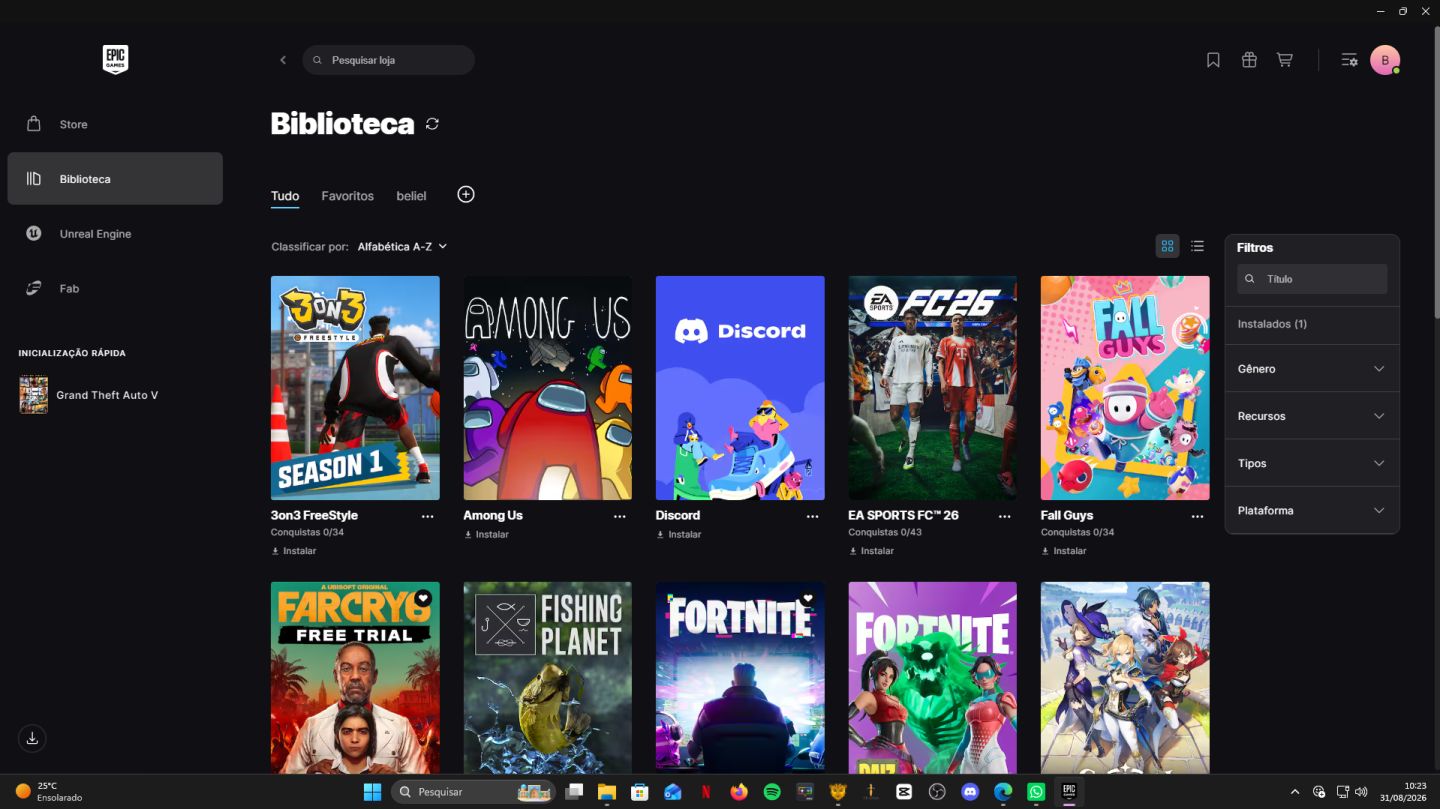Expand the Tipos filter
This screenshot has width=1440, height=809.
point(1312,463)
